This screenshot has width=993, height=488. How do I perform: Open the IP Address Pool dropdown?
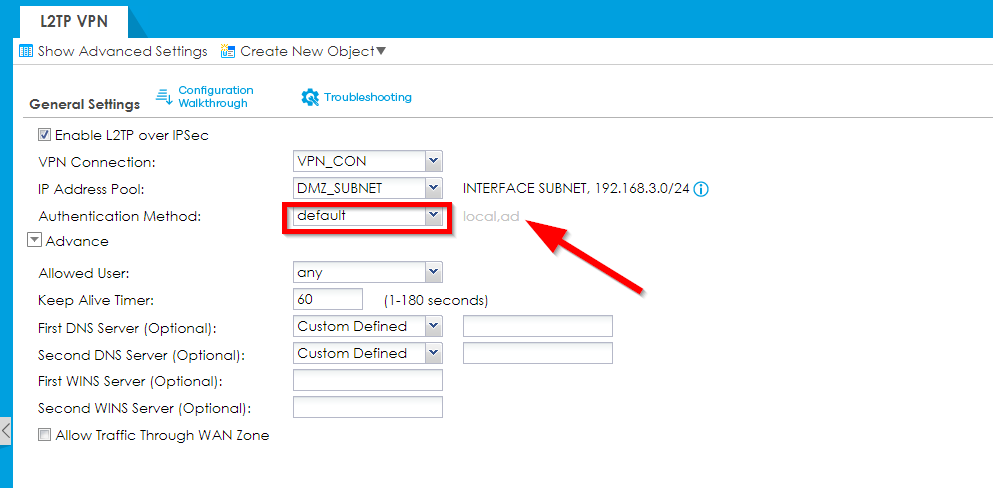[432, 188]
